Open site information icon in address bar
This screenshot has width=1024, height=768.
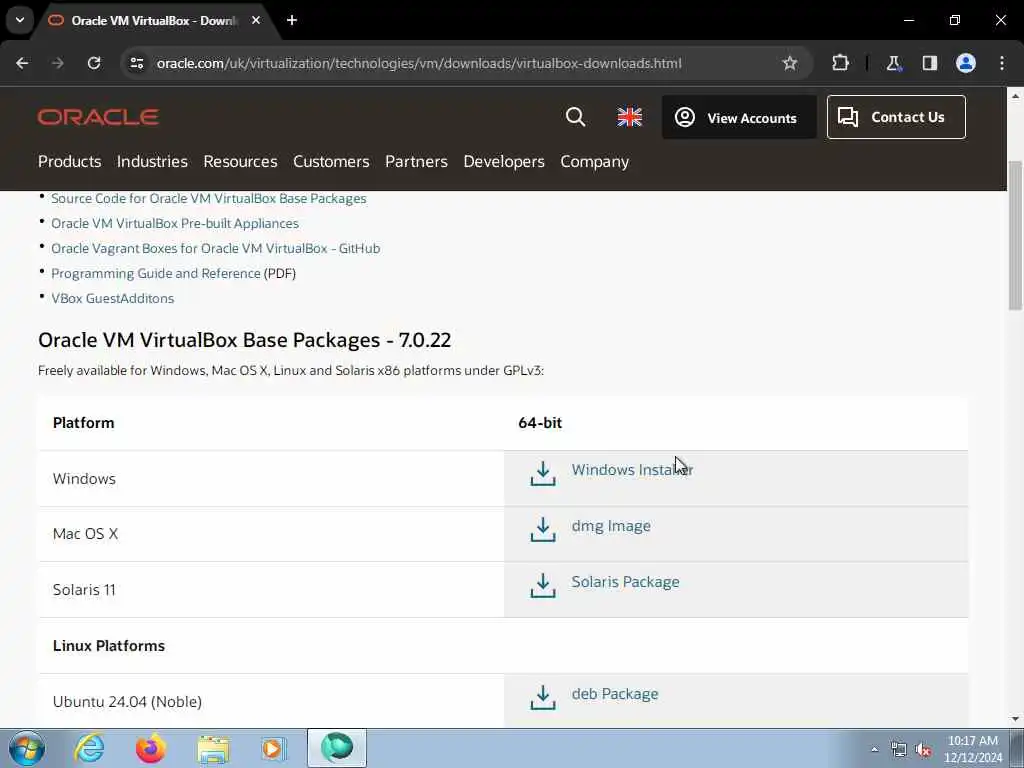pyautogui.click(x=136, y=63)
